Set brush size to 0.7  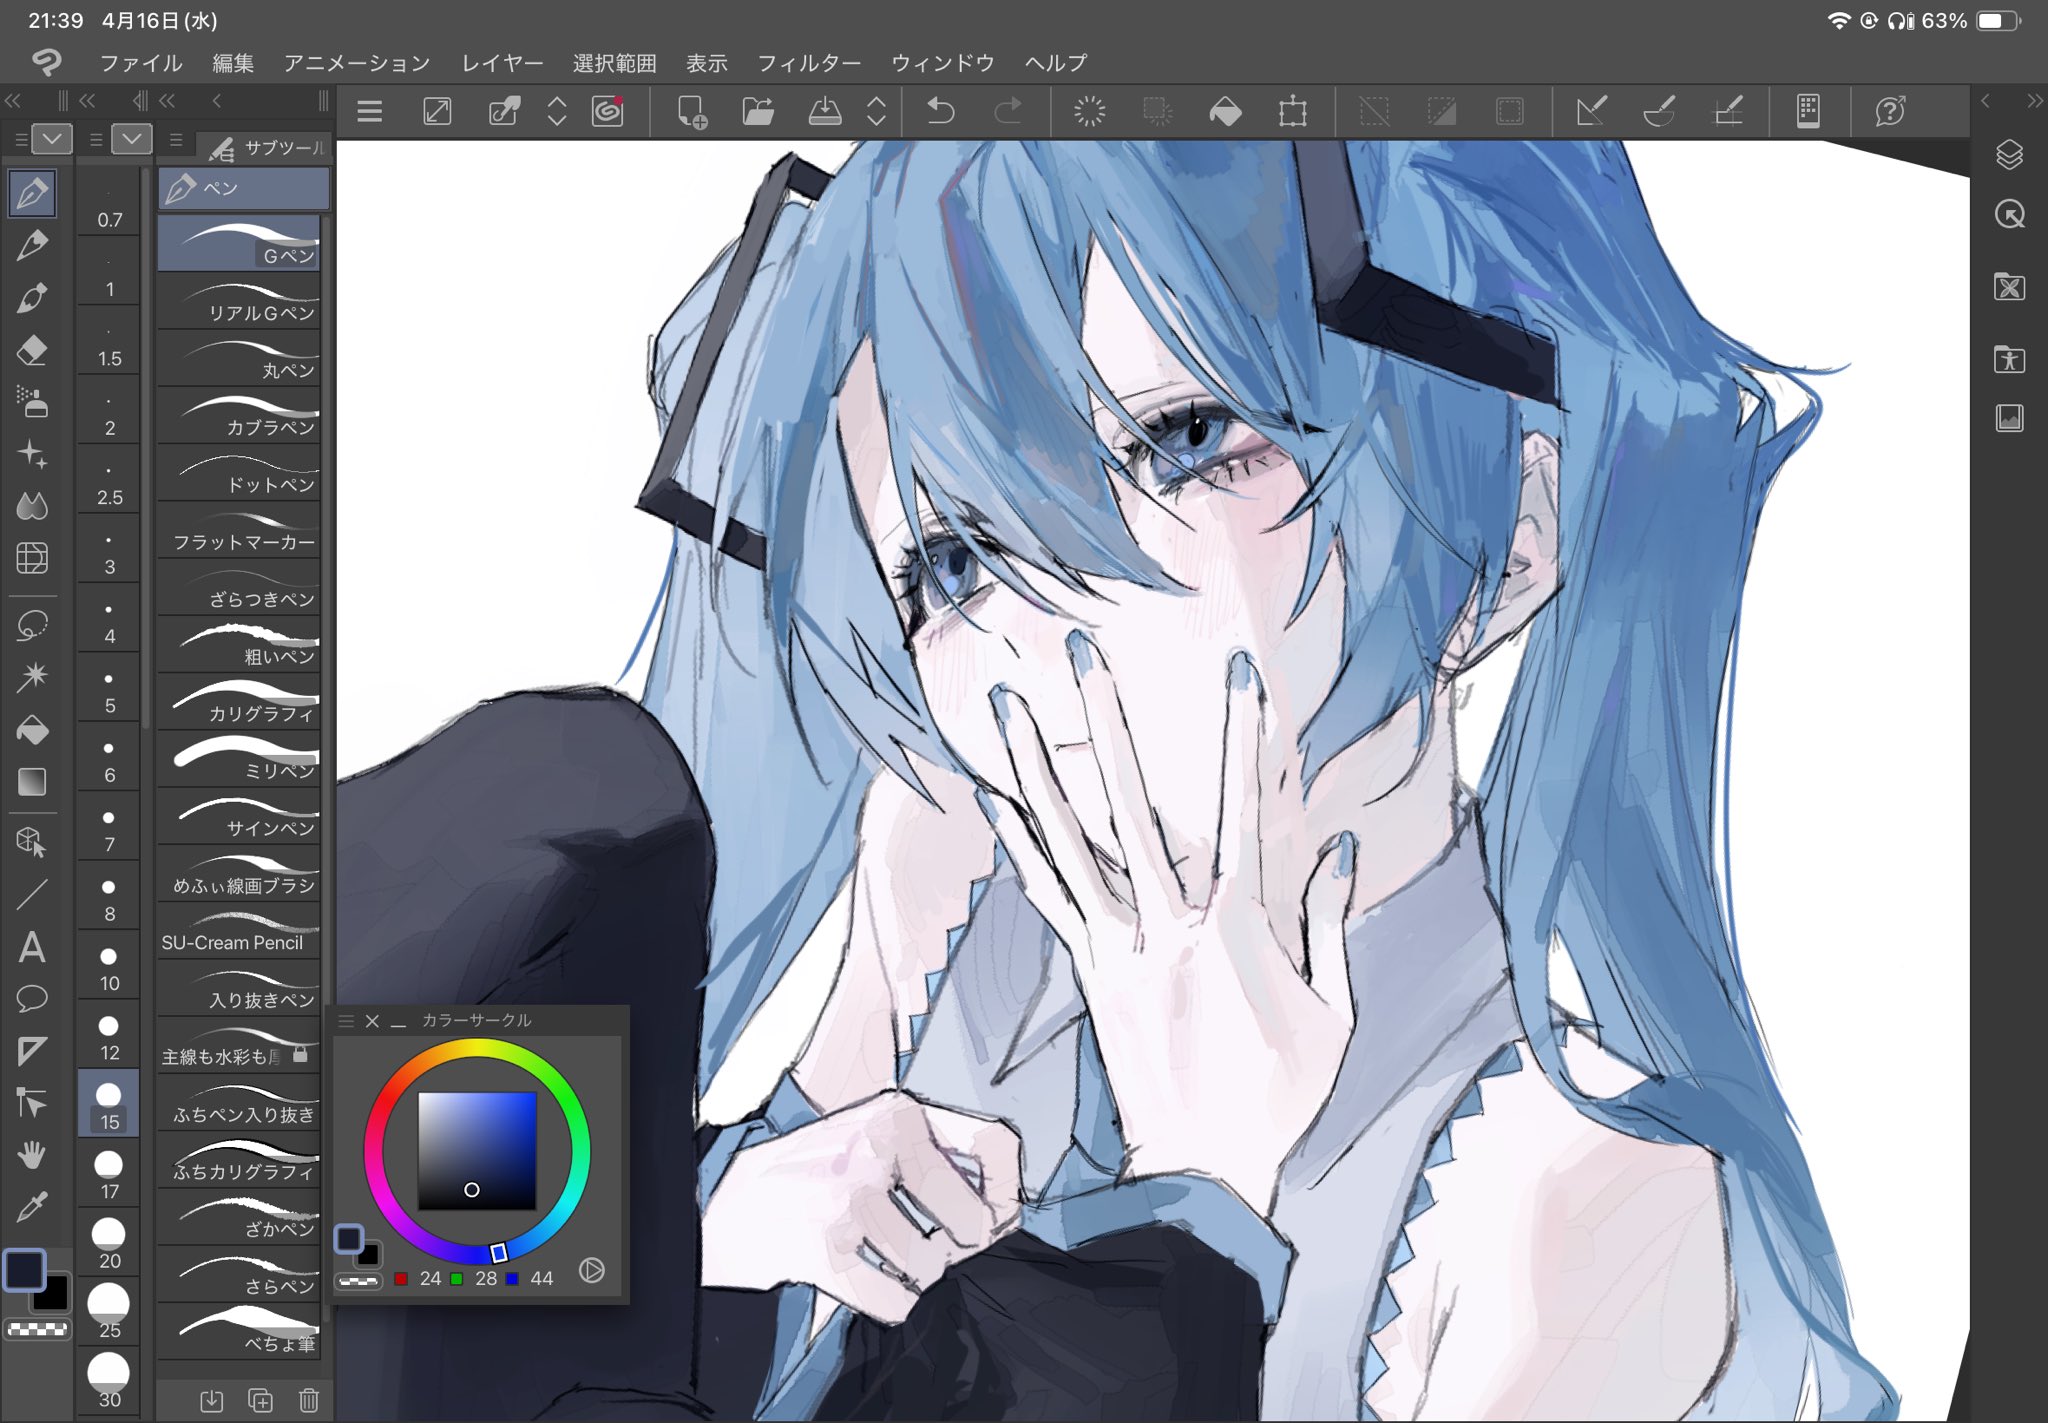tap(109, 205)
